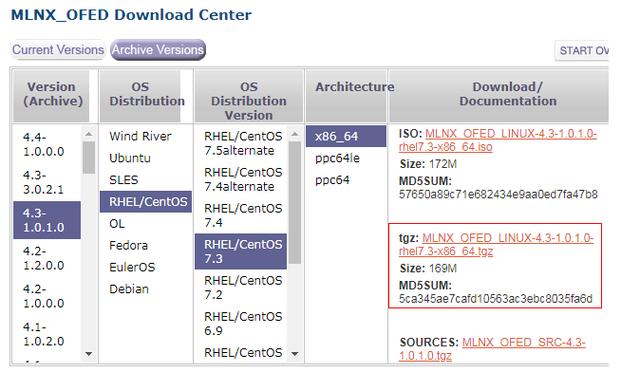
Task: Click the version list scroll-down arrow
Action: click(x=89, y=354)
